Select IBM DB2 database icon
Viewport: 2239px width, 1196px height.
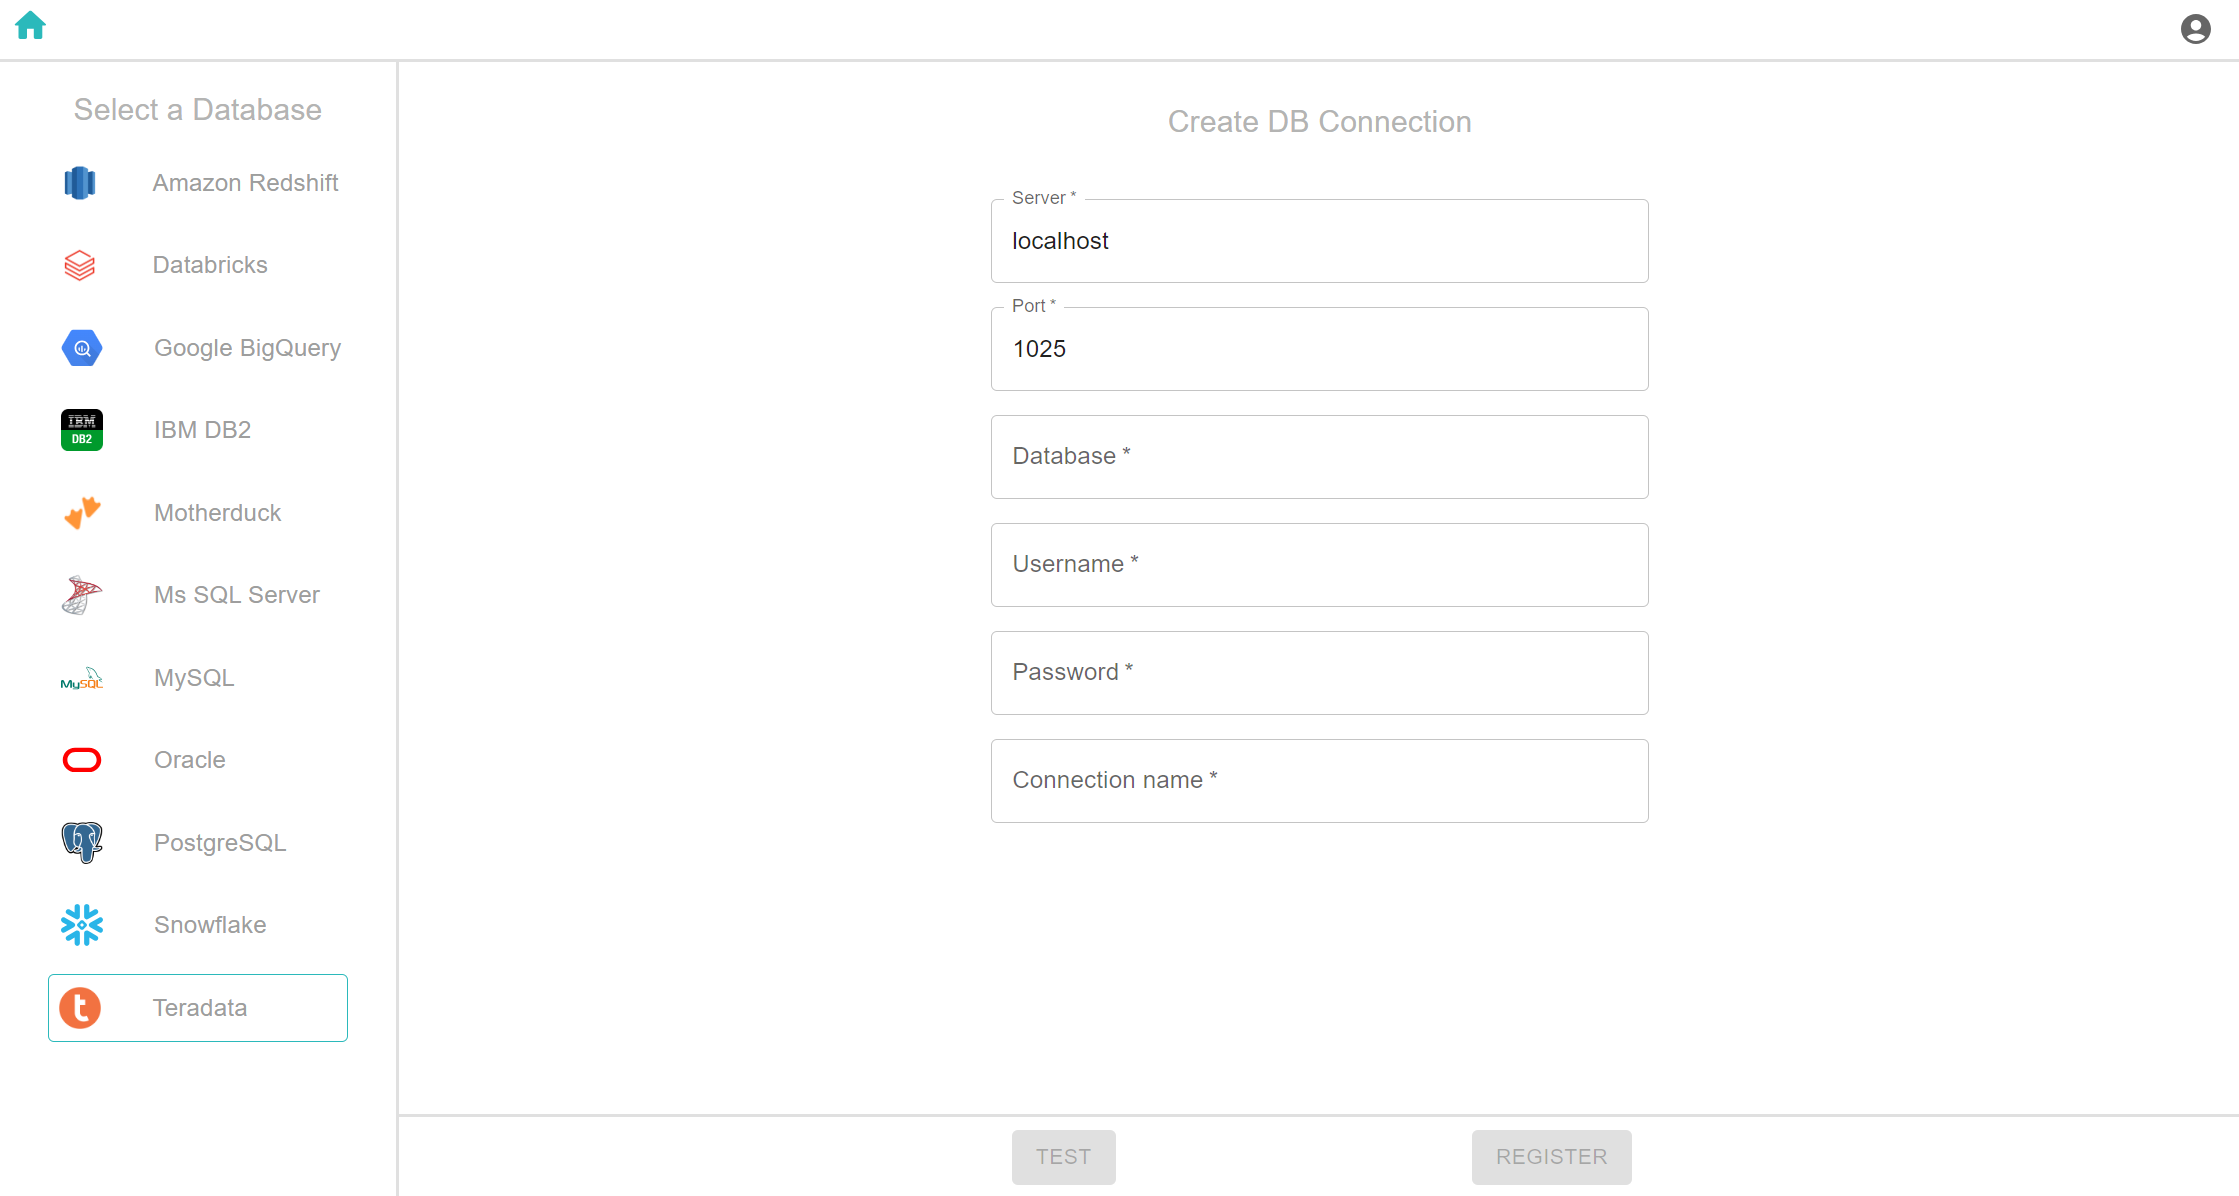(x=81, y=431)
